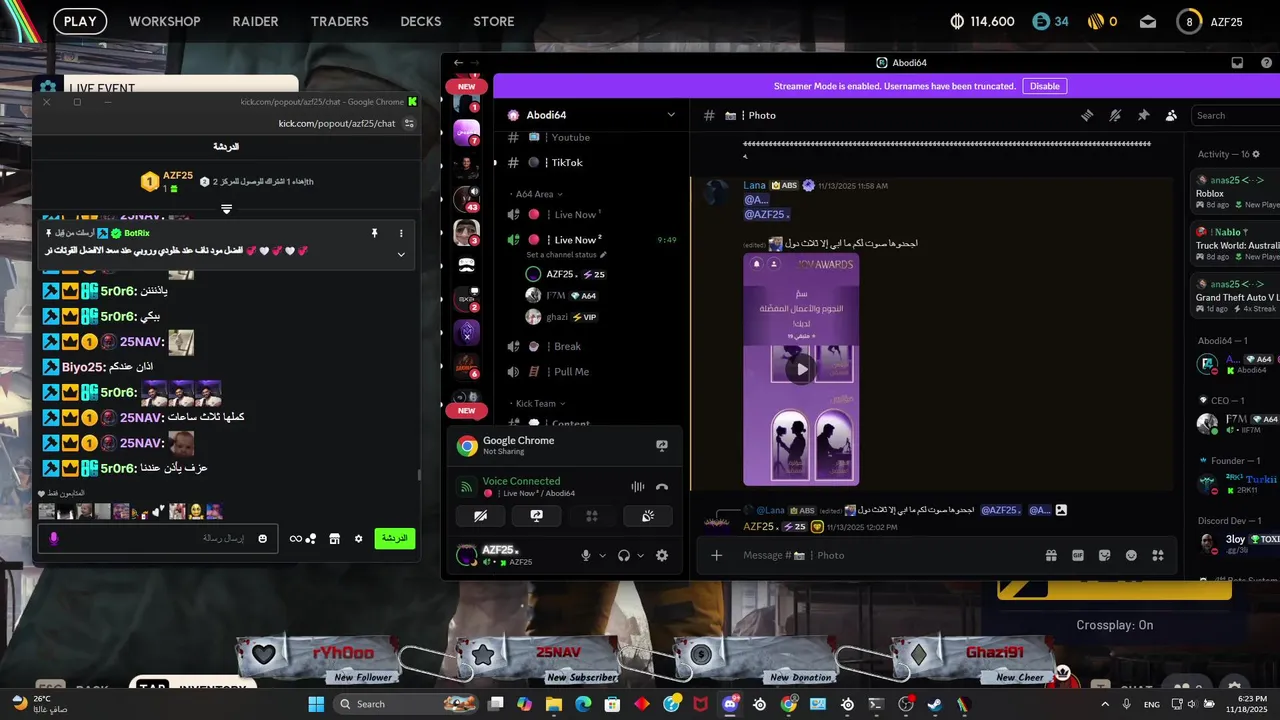Open mail icon in game top bar
The image size is (1280, 720).
(1148, 21)
